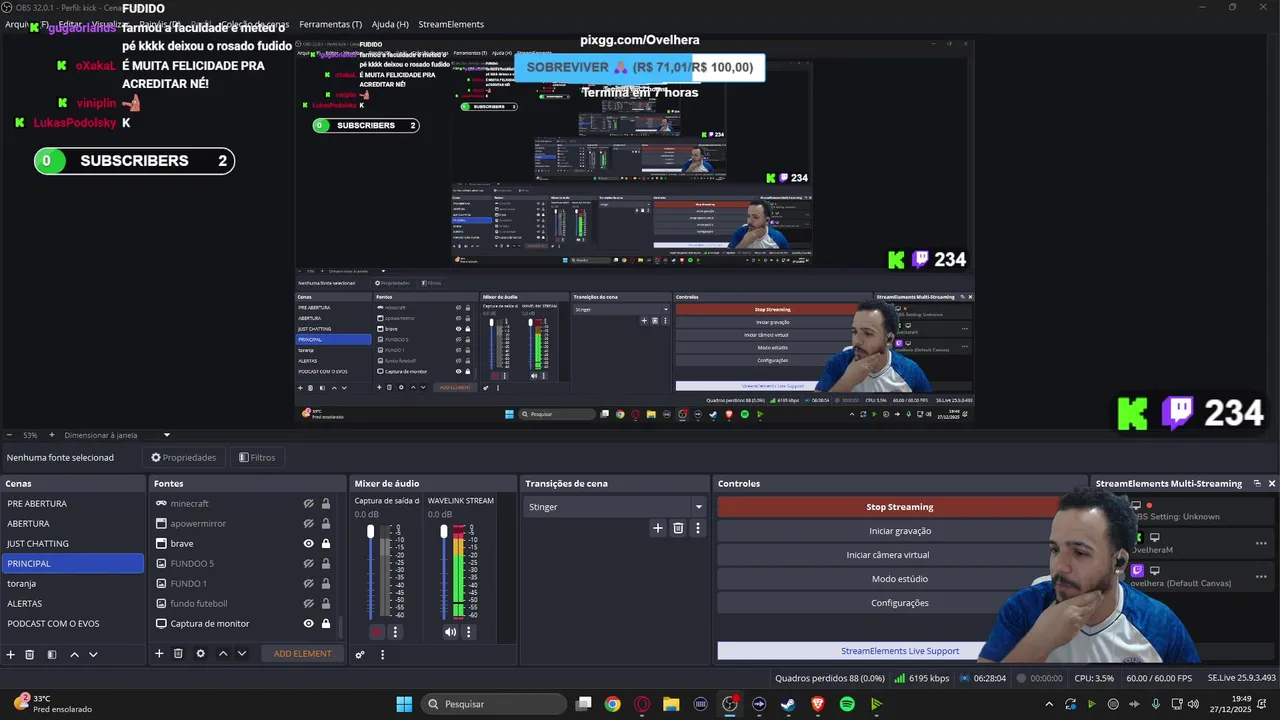Open Configurações from Controles
Viewport: 1280px width, 720px height.
899,603
